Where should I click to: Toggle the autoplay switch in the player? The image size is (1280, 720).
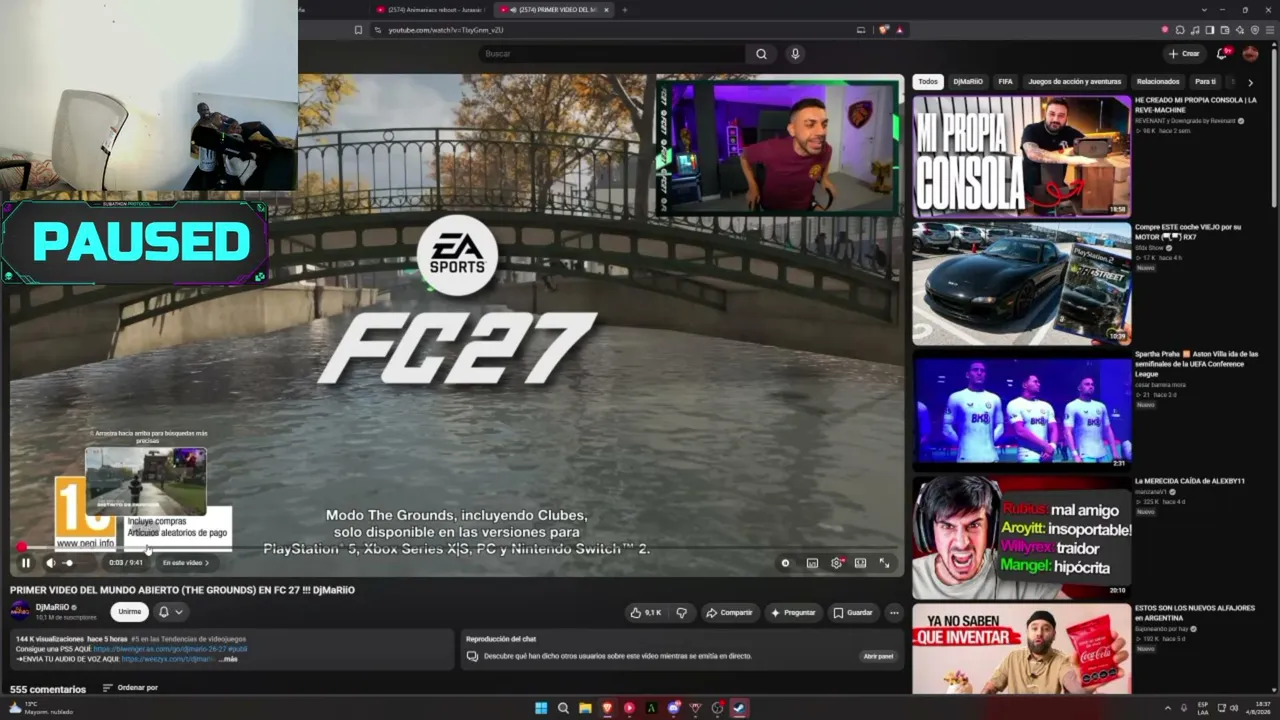786,563
